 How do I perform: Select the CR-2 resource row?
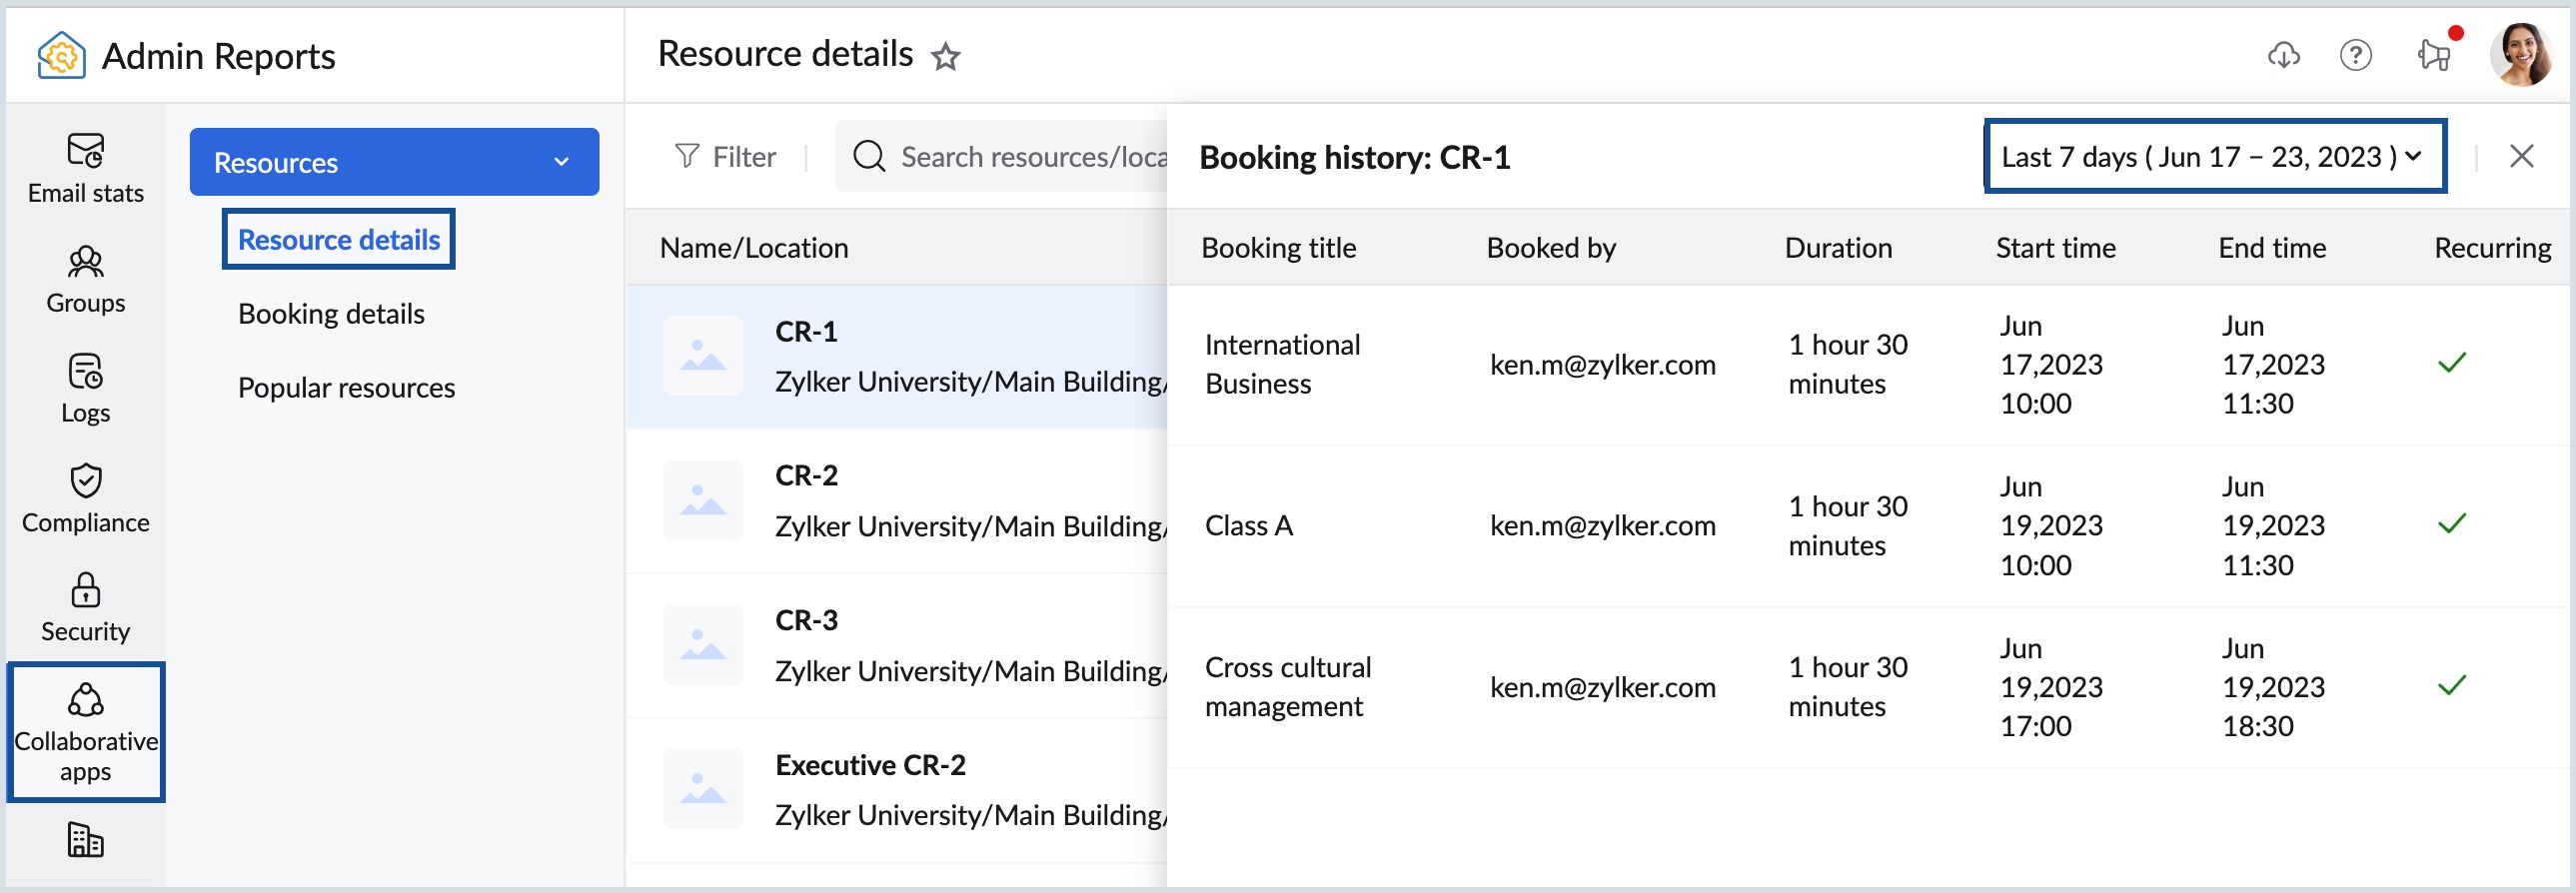(x=897, y=501)
